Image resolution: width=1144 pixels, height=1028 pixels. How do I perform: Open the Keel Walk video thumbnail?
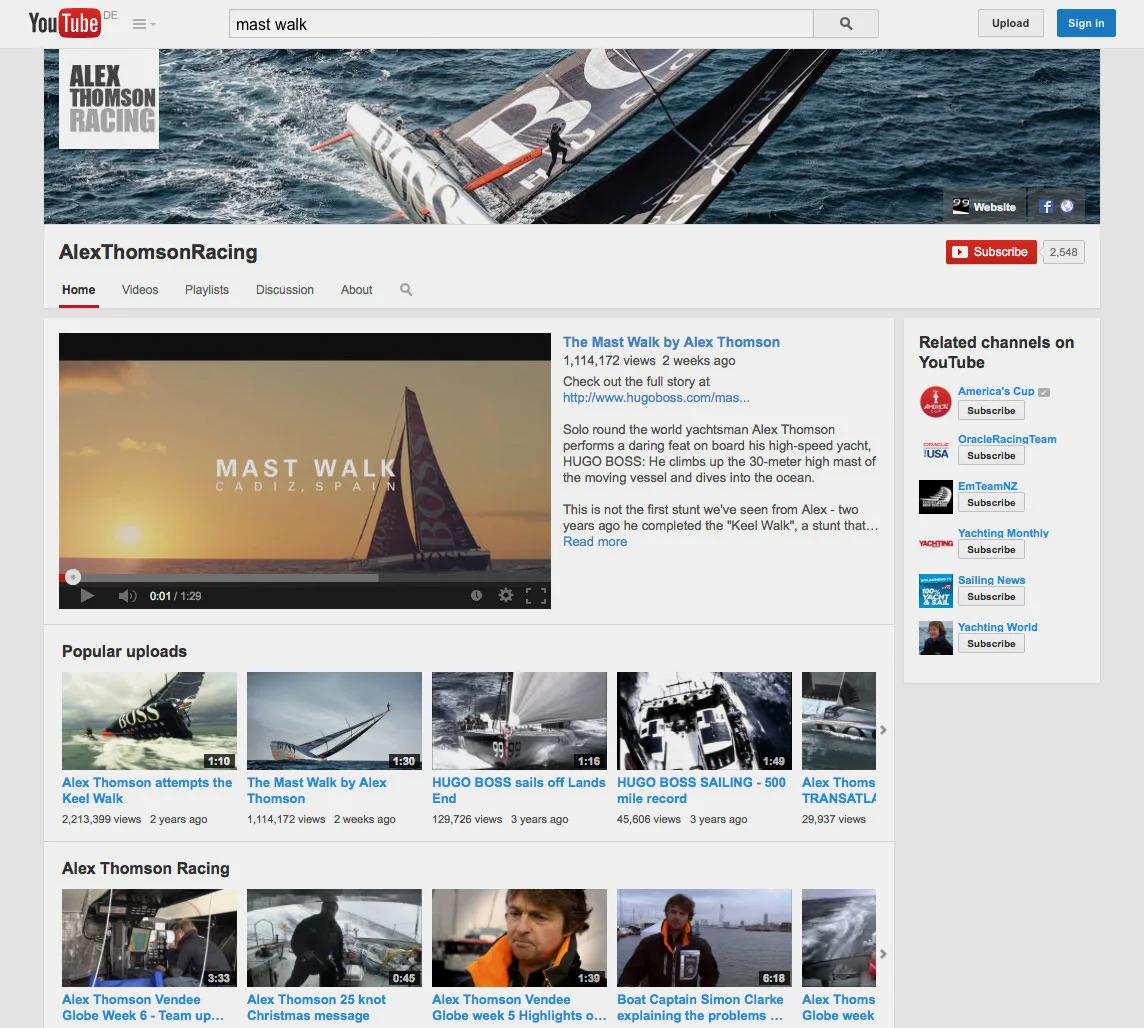150,721
